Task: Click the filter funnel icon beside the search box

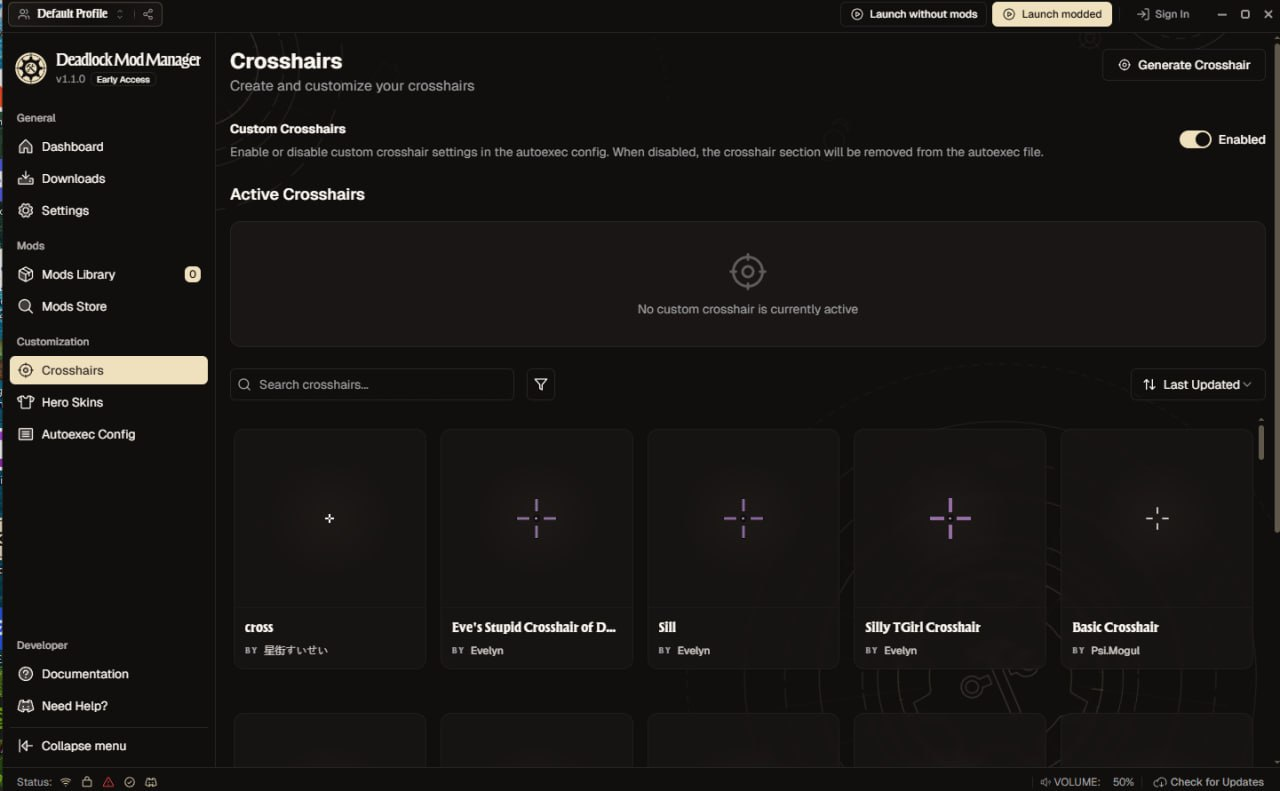Action: (x=541, y=384)
